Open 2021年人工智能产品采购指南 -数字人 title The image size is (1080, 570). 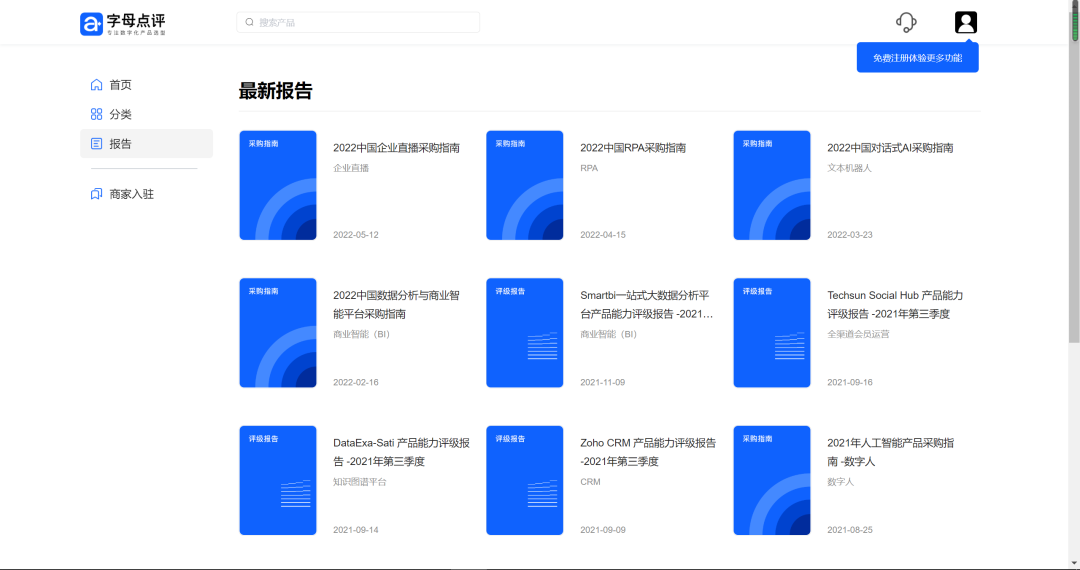coord(891,452)
